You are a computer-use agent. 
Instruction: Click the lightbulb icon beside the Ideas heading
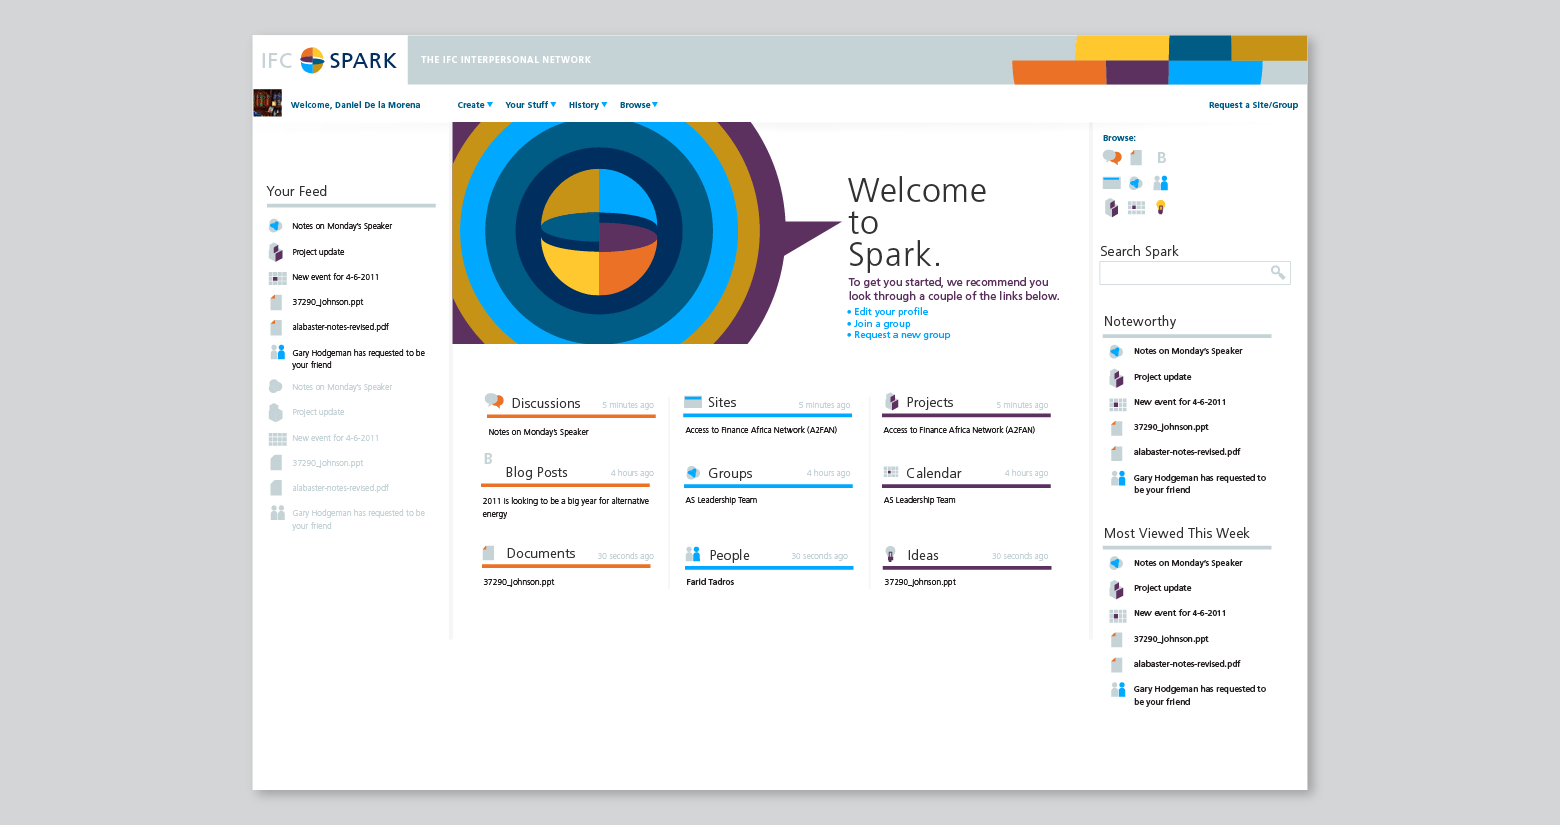(890, 554)
